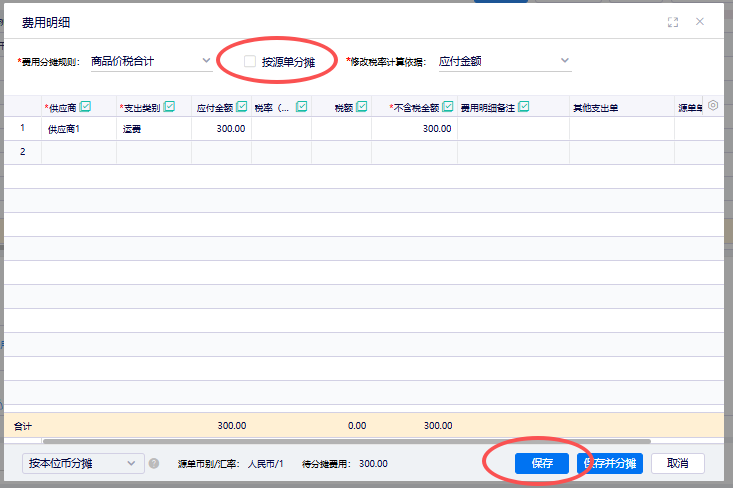Click the 费用明细备注 column edit icon

tap(523, 107)
